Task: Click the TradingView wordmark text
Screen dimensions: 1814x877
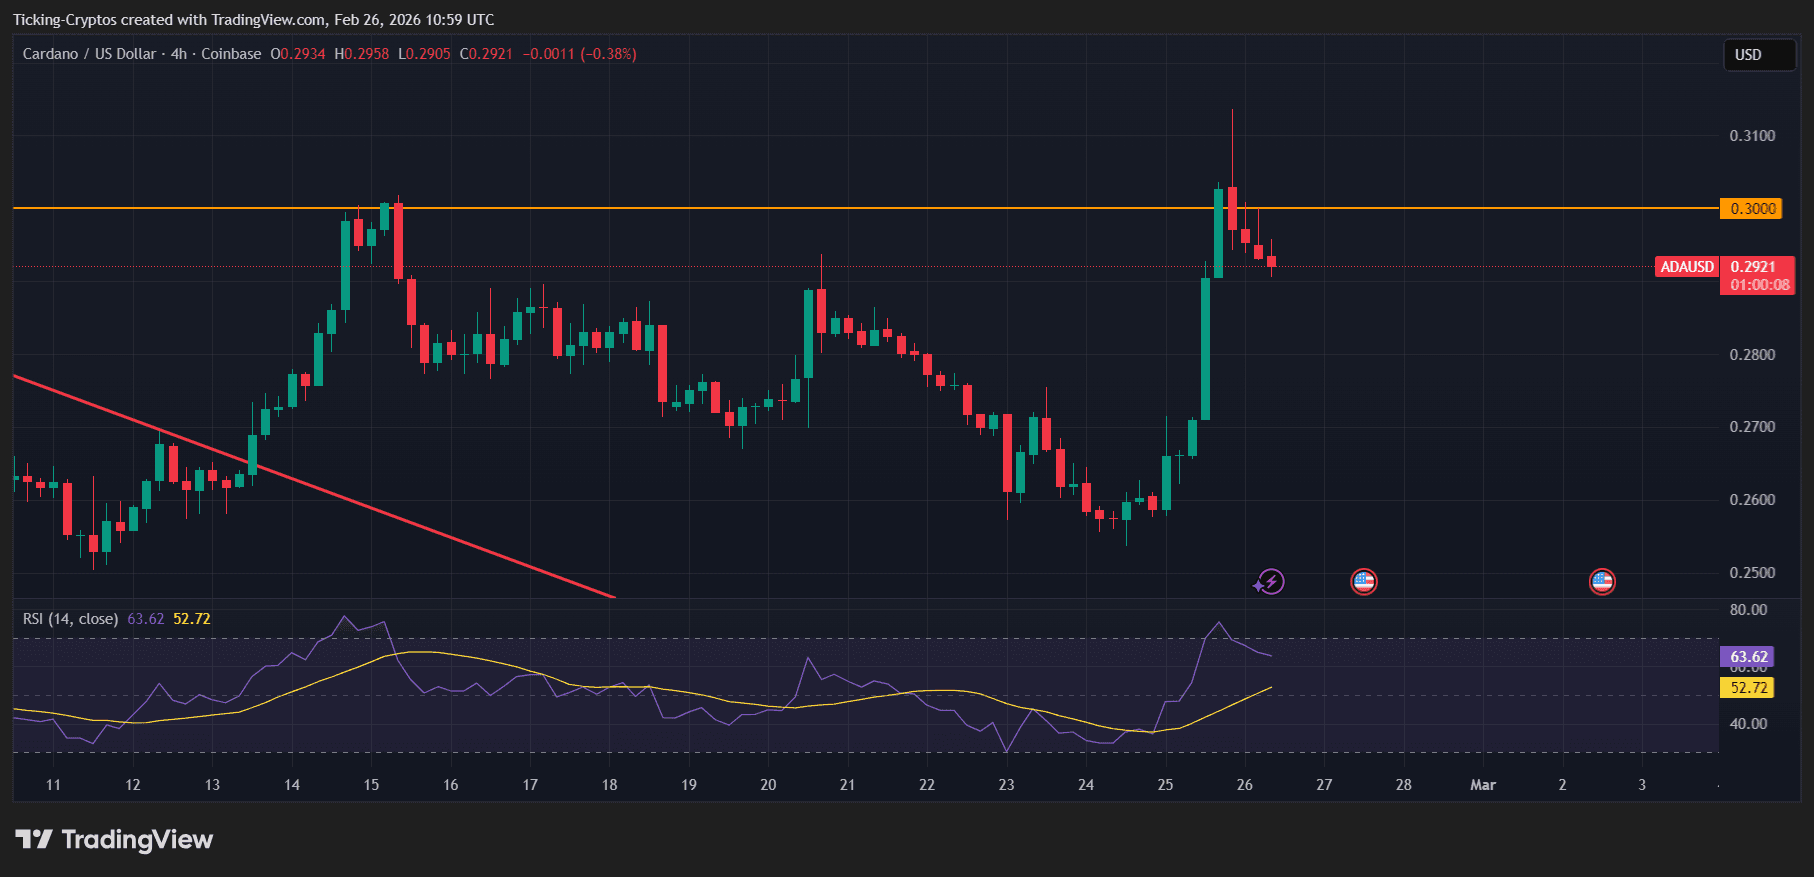Action: click(137, 839)
